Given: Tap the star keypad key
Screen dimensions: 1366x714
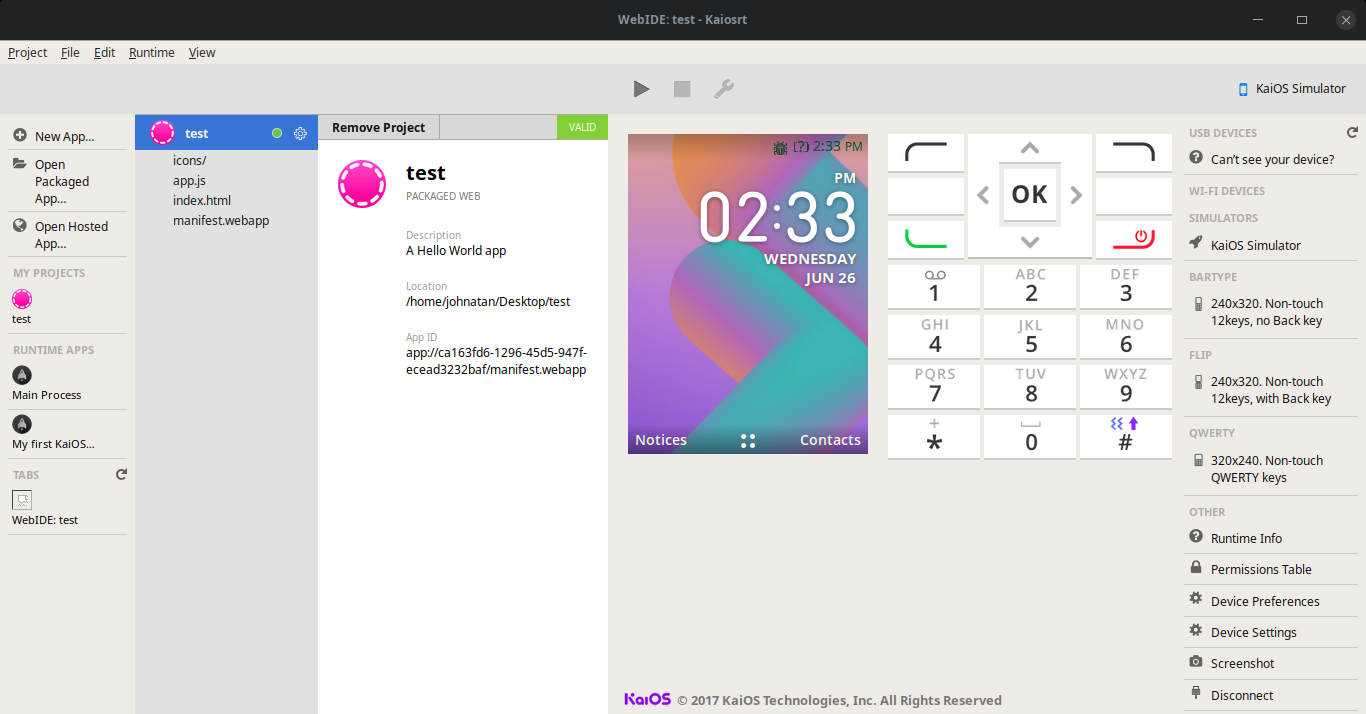Looking at the screenshot, I should (x=934, y=436).
